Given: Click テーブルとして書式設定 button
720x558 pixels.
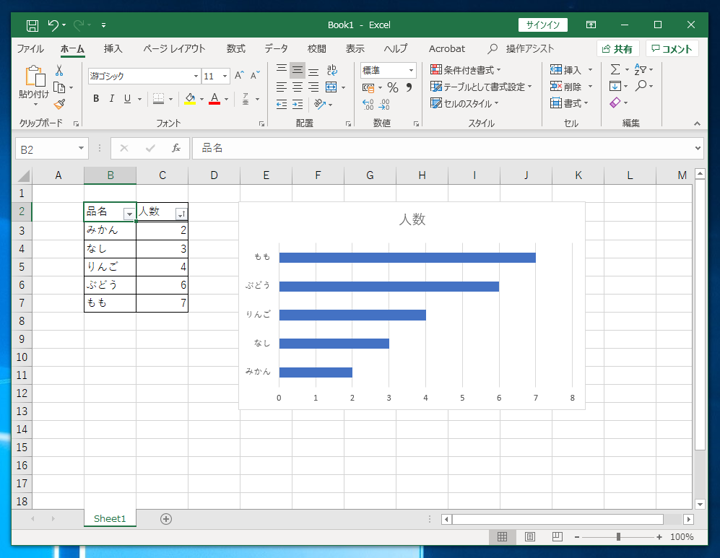Looking at the screenshot, I should pos(481,86).
